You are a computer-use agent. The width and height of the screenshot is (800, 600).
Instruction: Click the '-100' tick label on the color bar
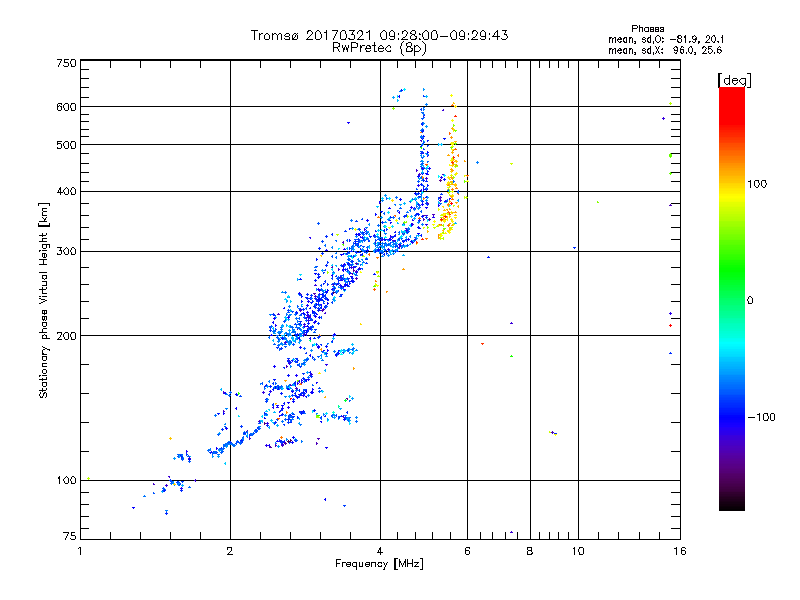pyautogui.click(x=761, y=417)
